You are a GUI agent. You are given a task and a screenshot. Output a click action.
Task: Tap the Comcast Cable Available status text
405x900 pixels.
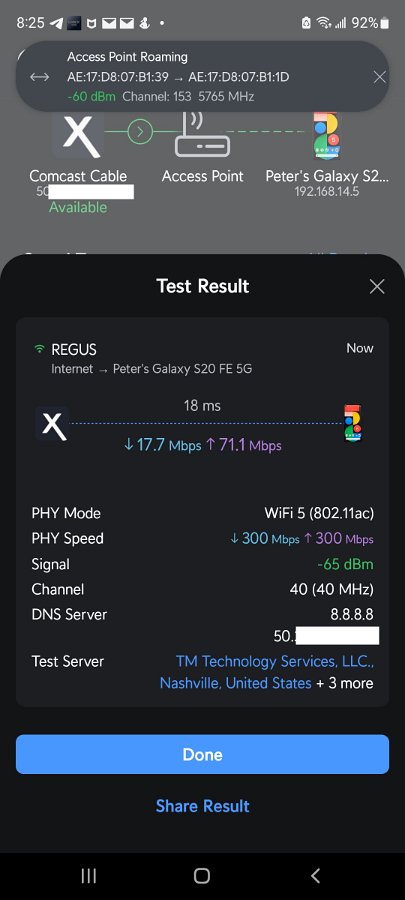tap(78, 207)
